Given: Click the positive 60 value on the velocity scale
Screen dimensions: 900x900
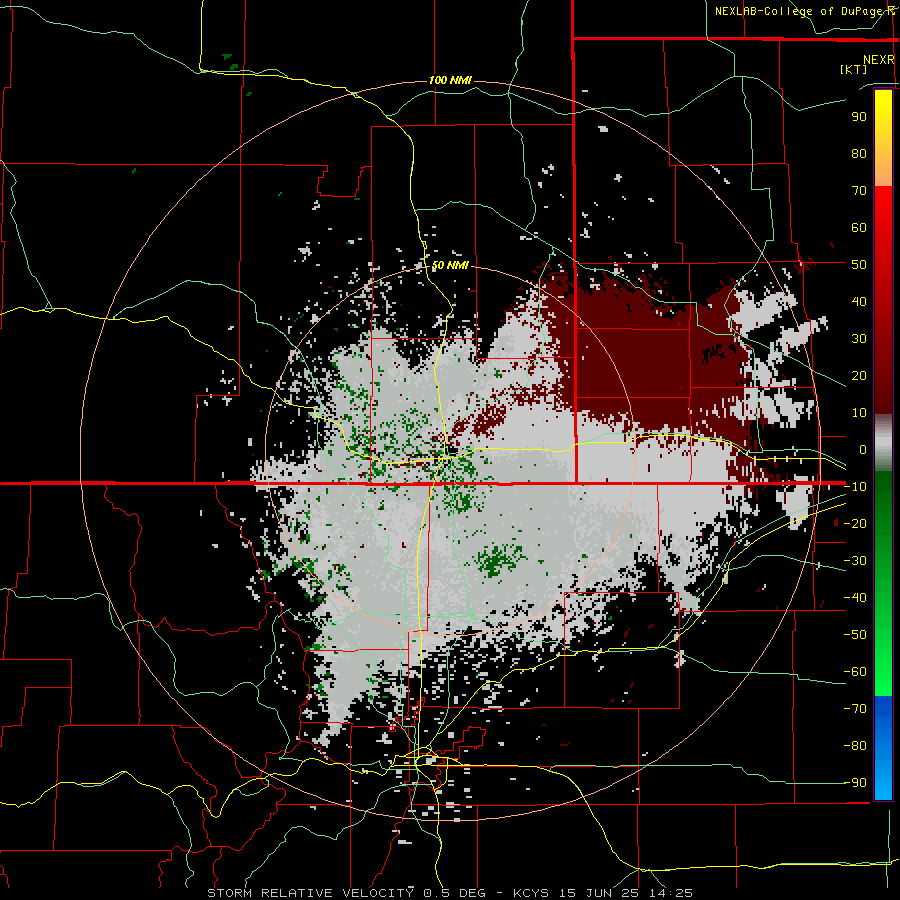Looking at the screenshot, I should point(859,227).
